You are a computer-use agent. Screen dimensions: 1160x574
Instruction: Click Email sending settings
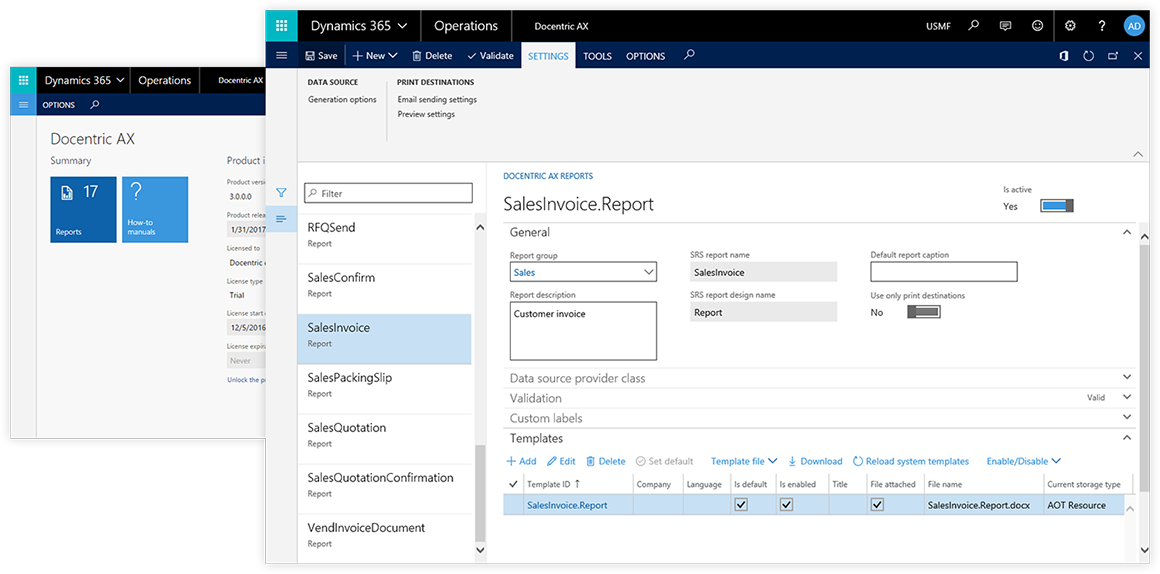(x=436, y=99)
